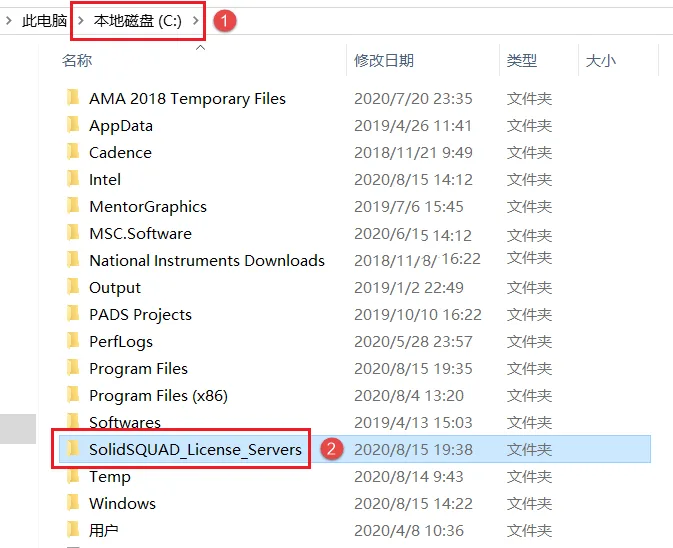The height and width of the screenshot is (548, 673).
Task: Click the Windows folder icon
Action: [73, 503]
